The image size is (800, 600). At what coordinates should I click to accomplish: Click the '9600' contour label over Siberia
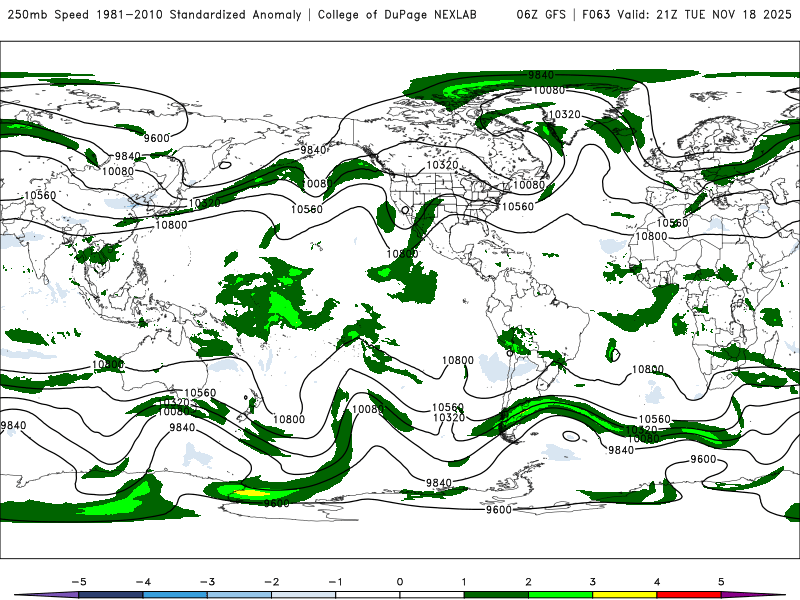pos(157,138)
